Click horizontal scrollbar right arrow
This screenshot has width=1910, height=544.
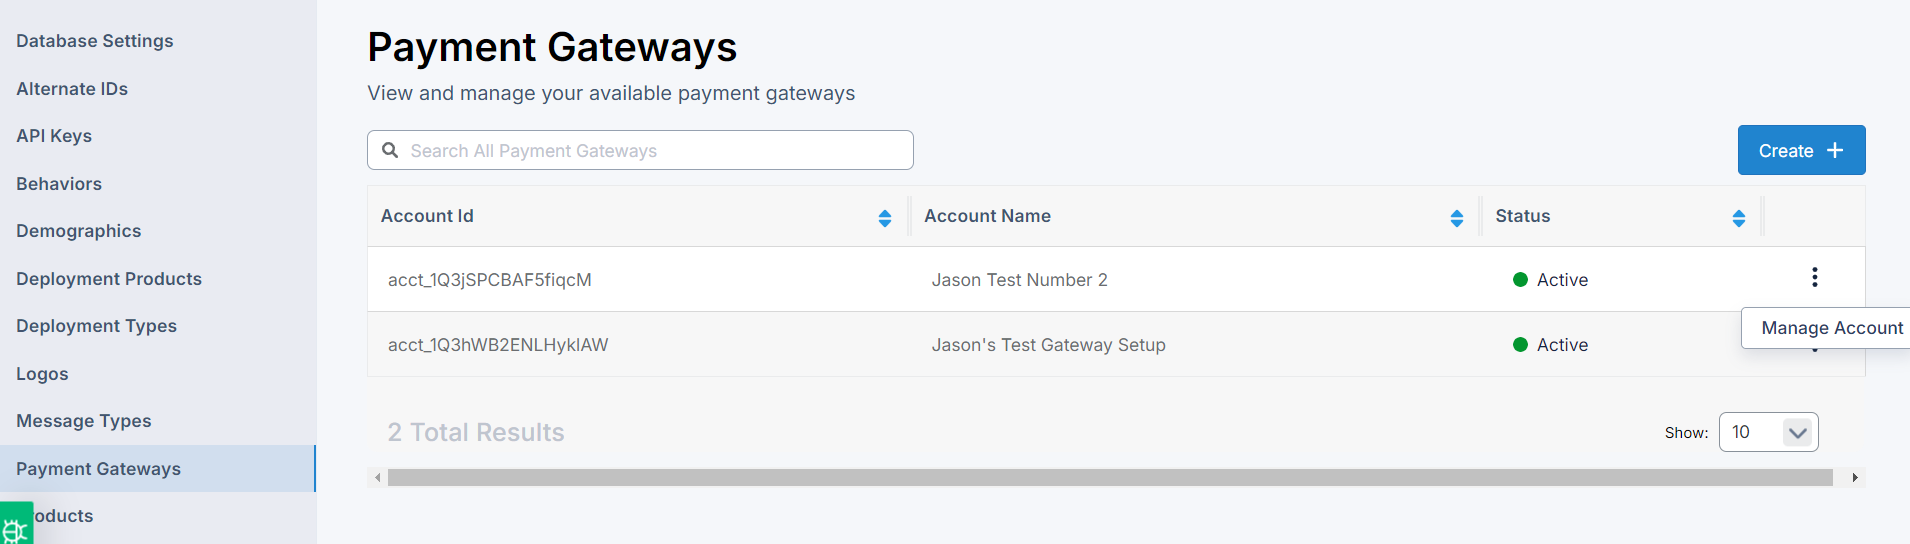click(x=1854, y=478)
